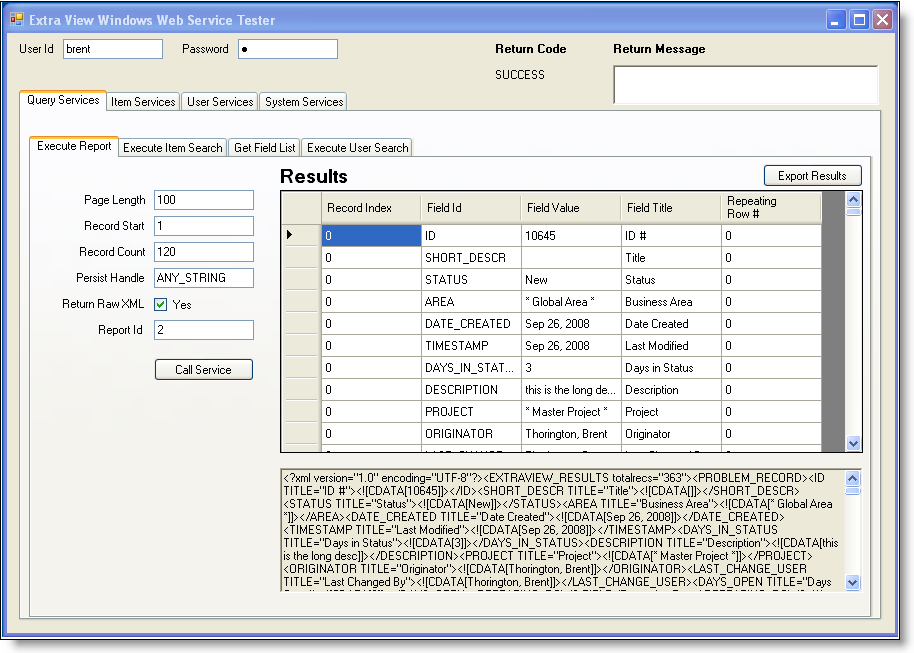
Task: Select the cell with value 10645
Action: pyautogui.click(x=571, y=236)
